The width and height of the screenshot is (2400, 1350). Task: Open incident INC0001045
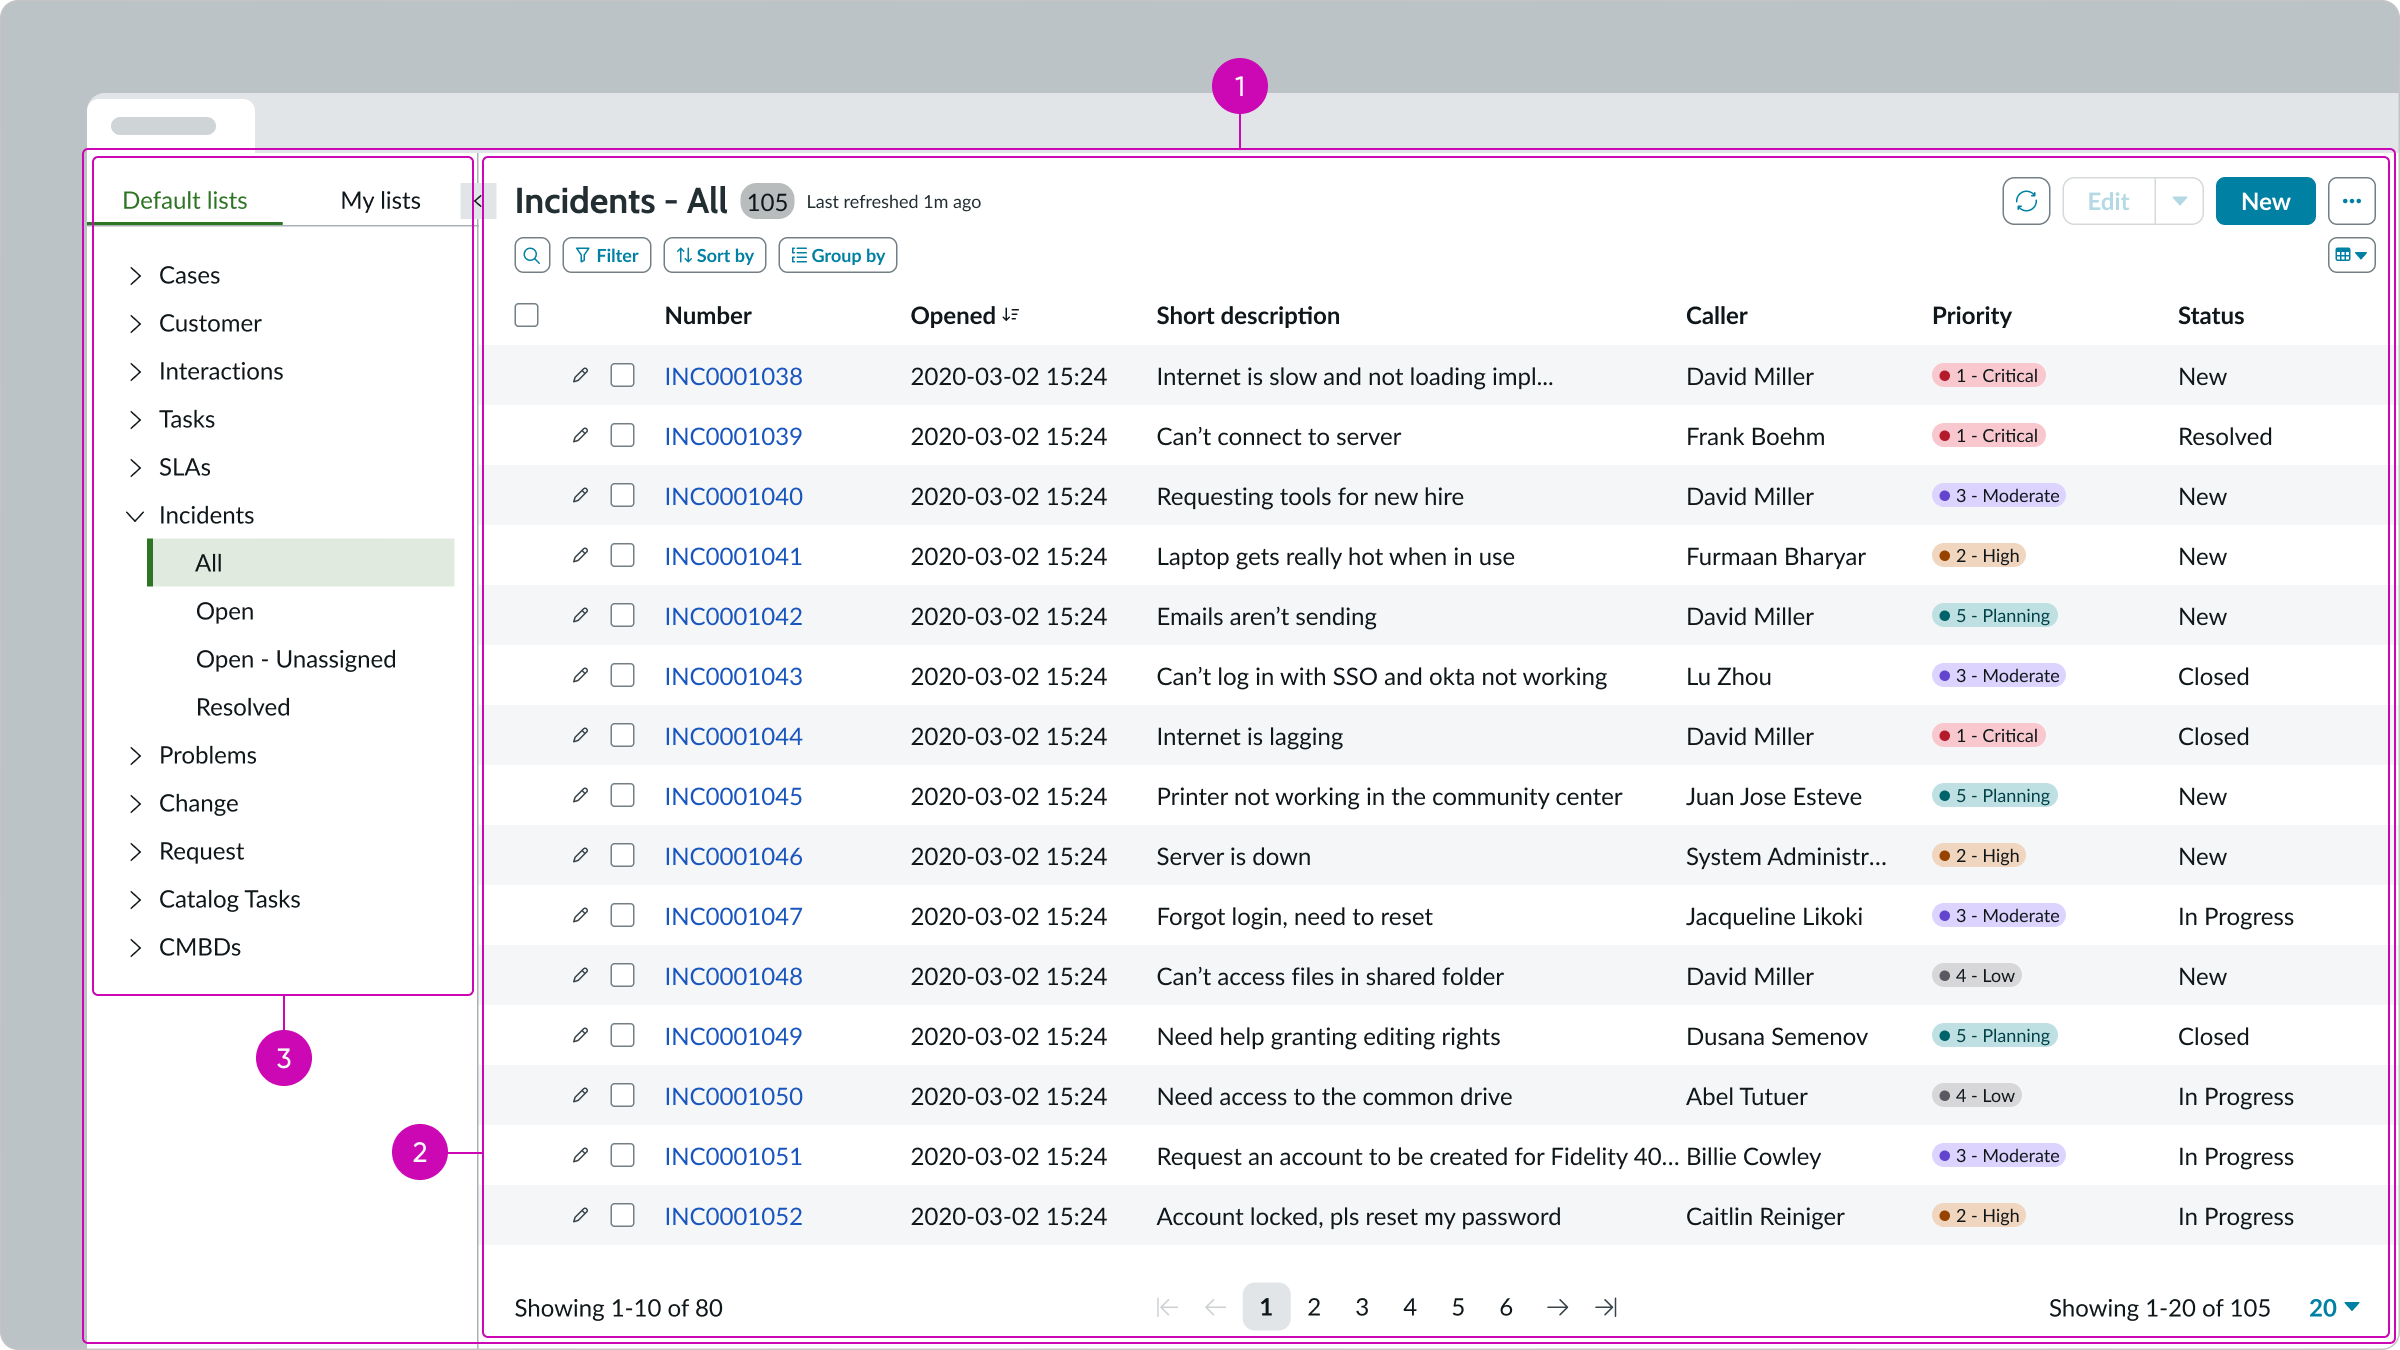[x=733, y=796]
